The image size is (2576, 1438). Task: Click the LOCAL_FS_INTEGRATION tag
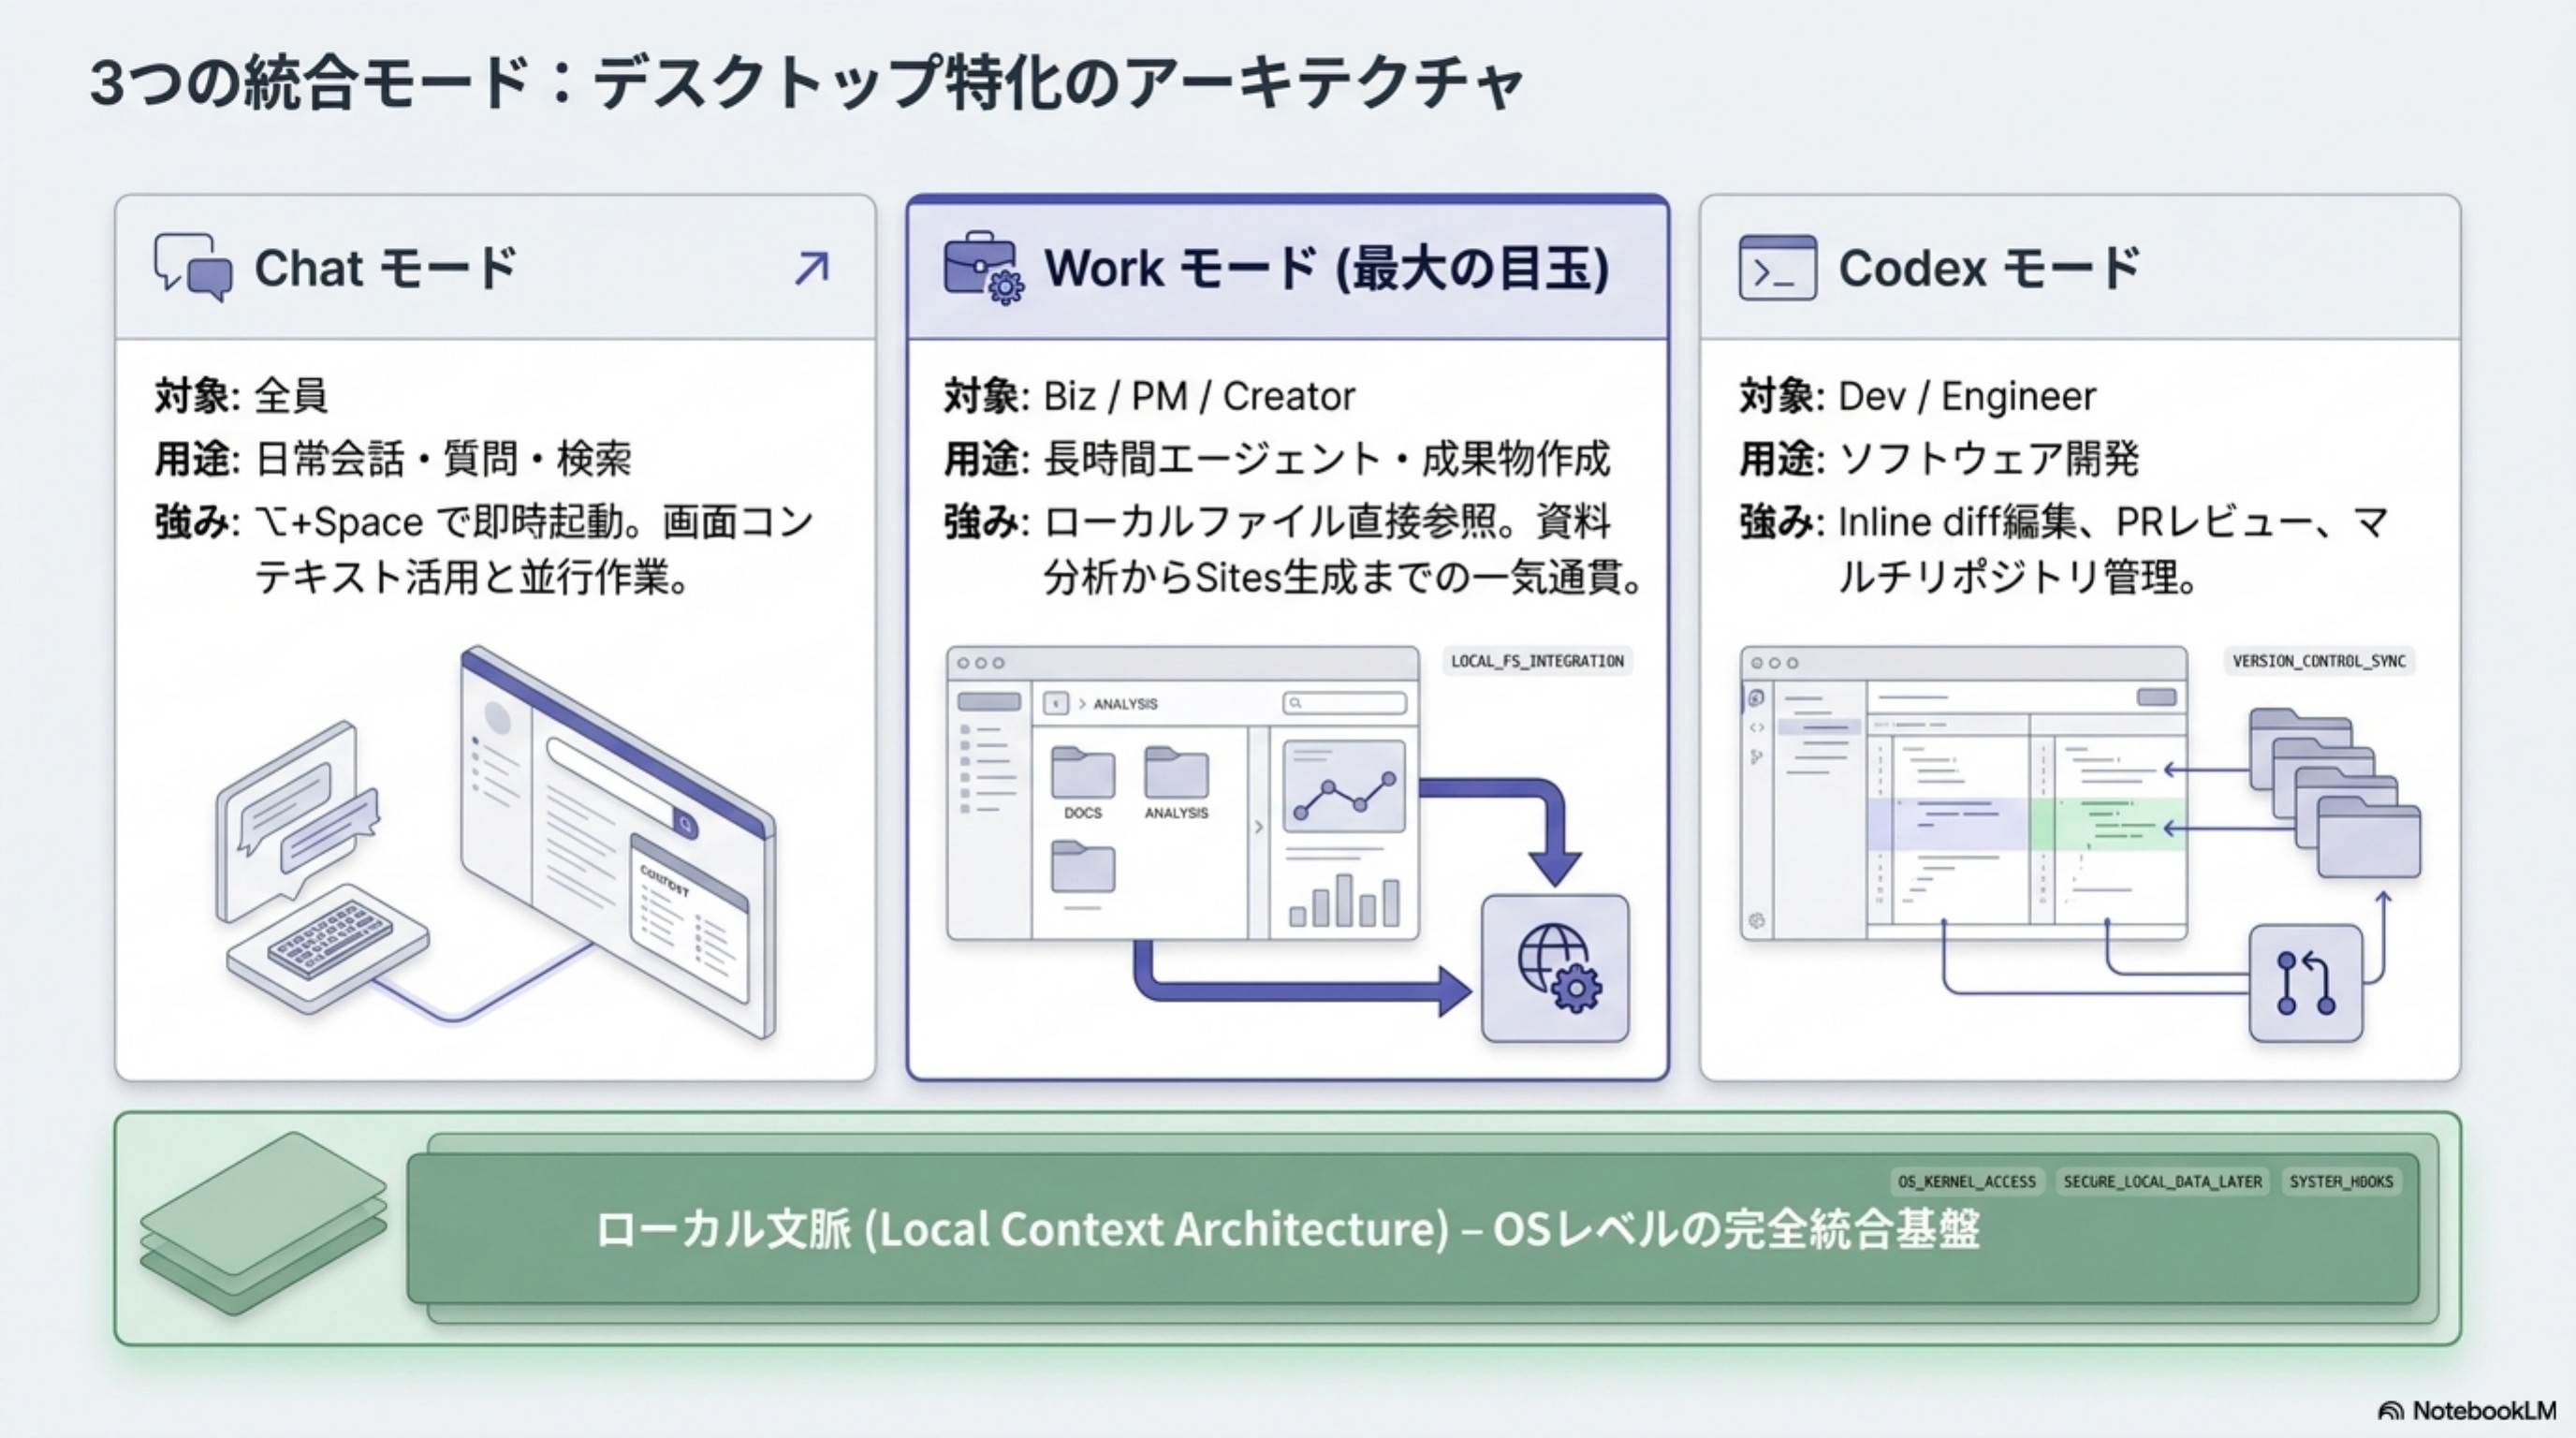point(1537,661)
